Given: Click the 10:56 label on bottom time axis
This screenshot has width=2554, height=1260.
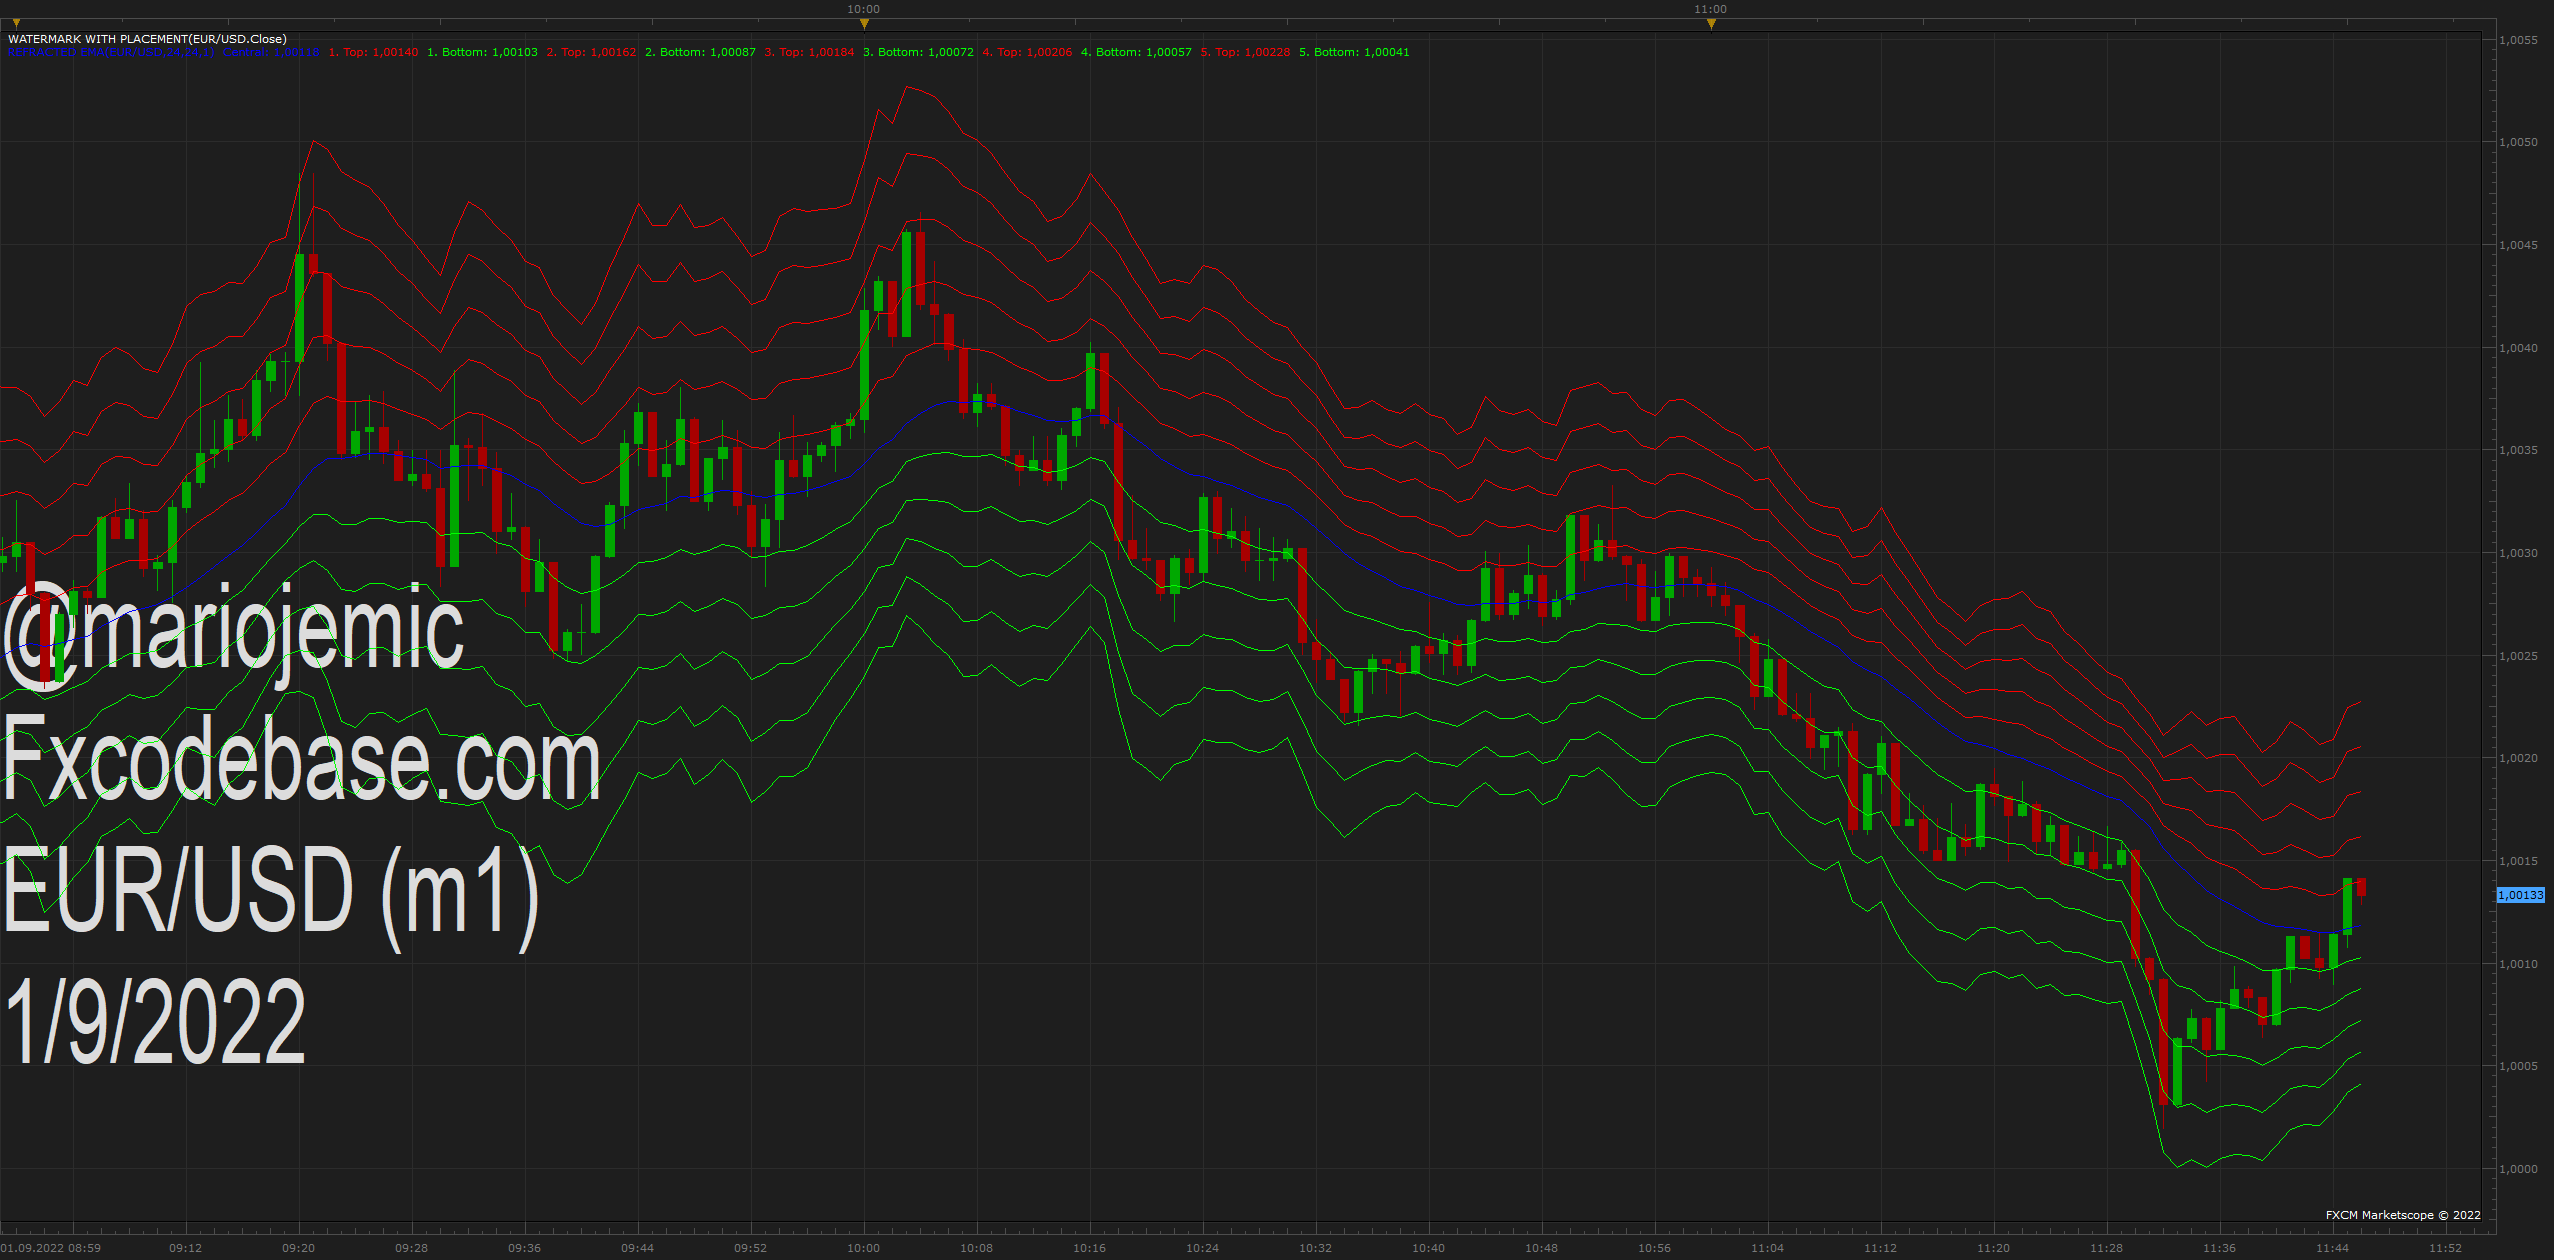Looking at the screenshot, I should click(1654, 1248).
